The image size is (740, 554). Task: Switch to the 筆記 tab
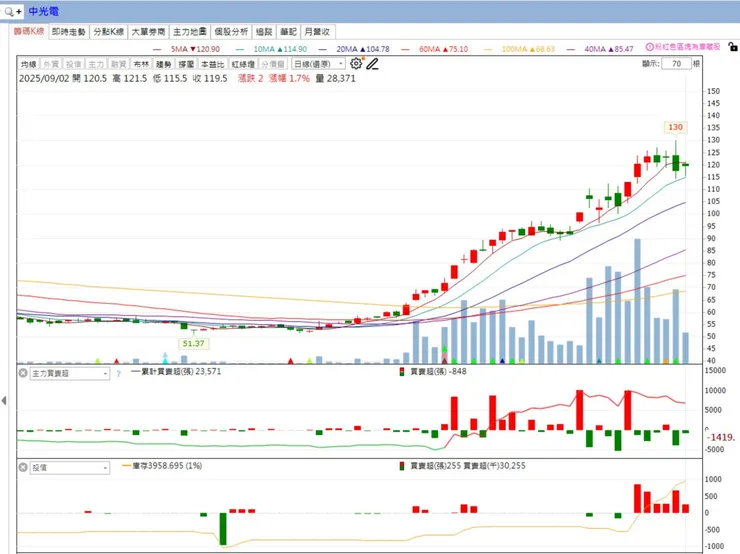click(288, 32)
